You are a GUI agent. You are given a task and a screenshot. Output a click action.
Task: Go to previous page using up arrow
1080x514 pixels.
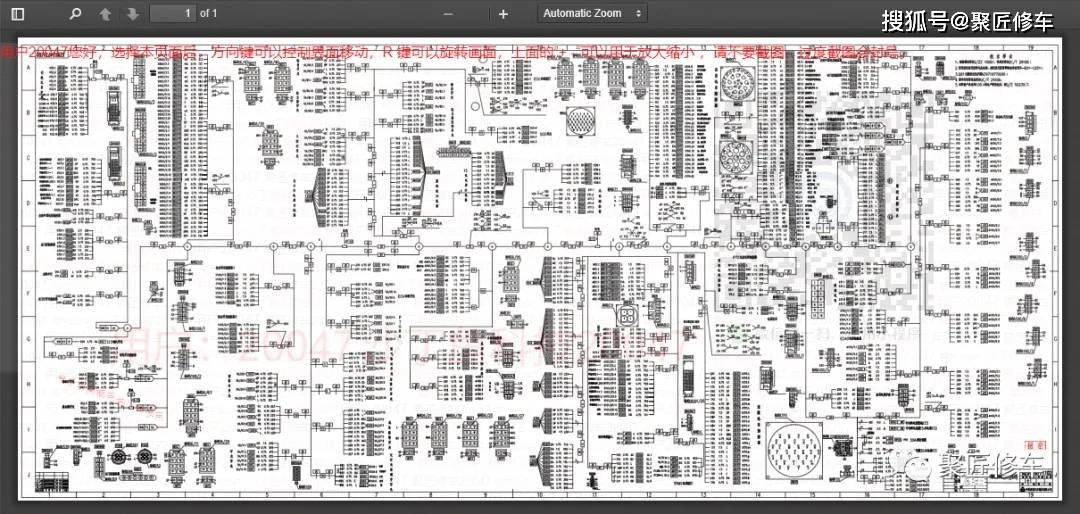tap(105, 14)
